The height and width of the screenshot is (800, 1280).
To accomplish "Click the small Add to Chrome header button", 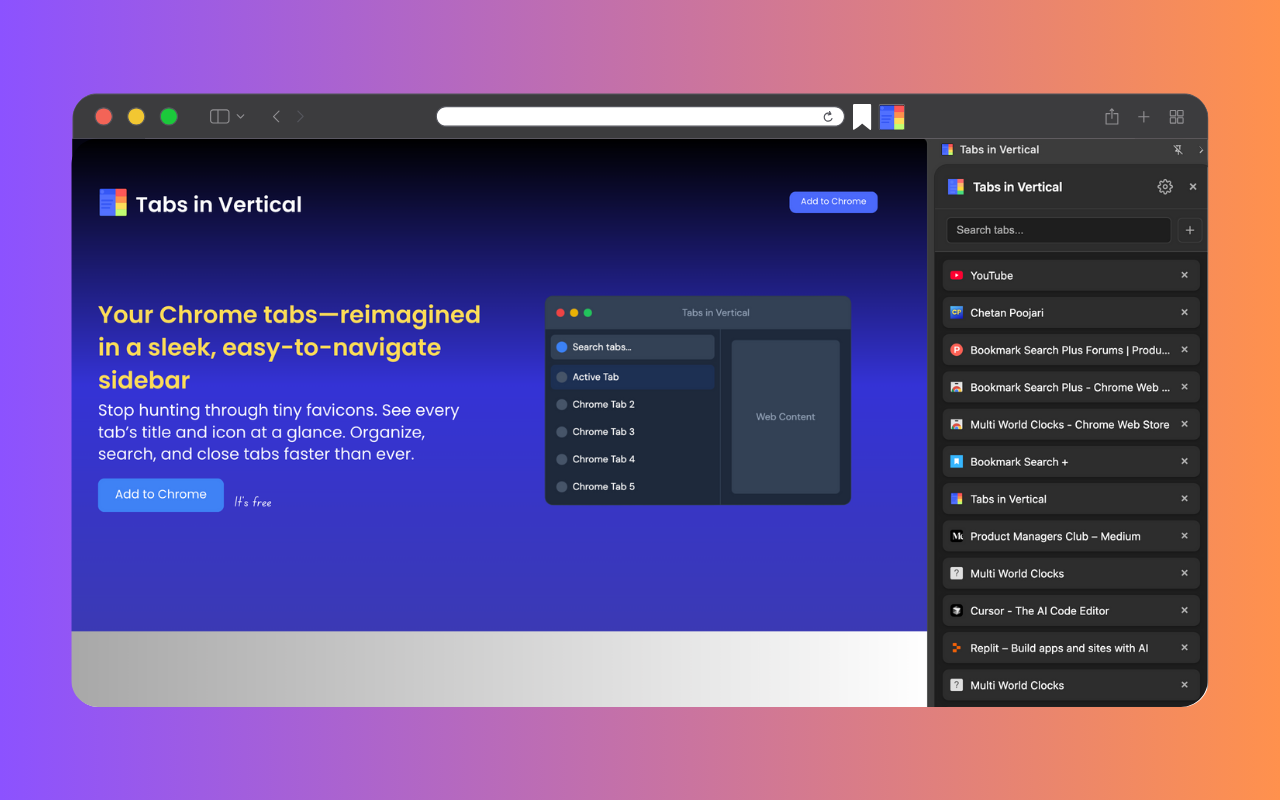I will [833, 202].
